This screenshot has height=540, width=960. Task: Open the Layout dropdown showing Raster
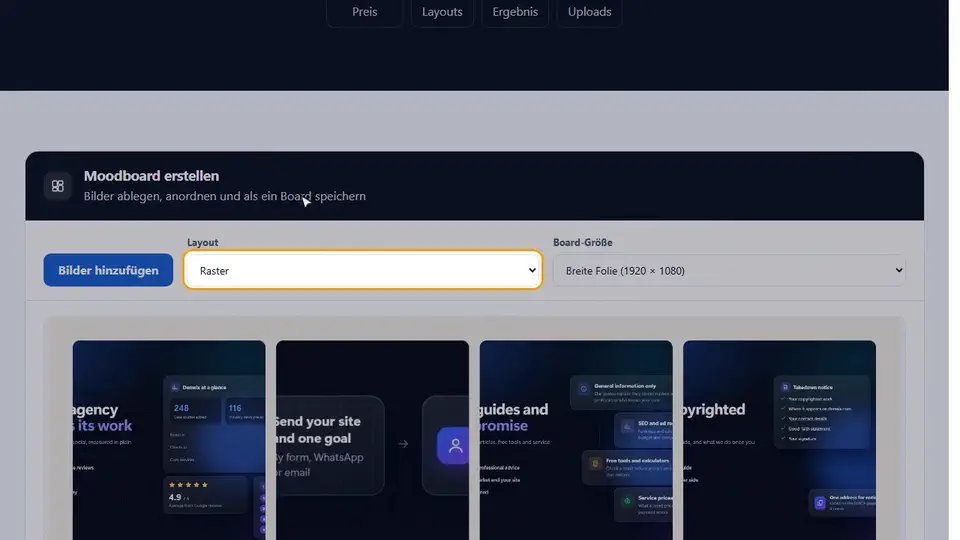pyautogui.click(x=362, y=270)
